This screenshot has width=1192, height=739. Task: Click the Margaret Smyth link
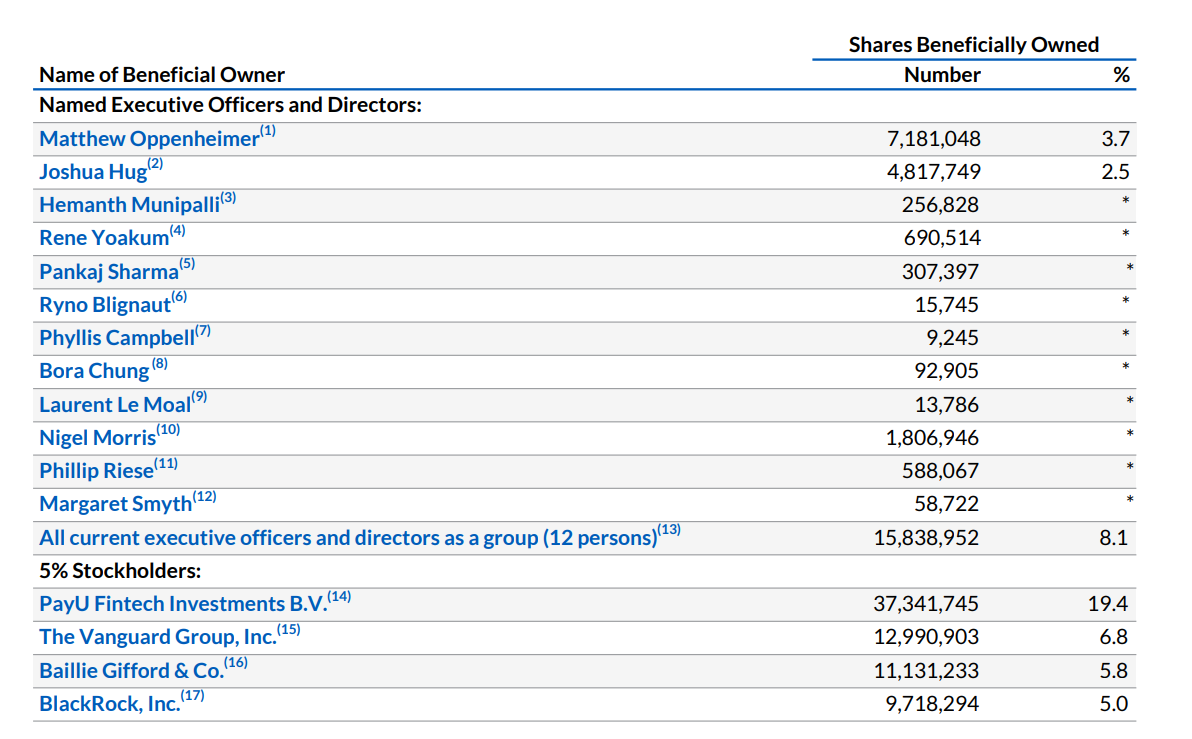pos(116,504)
